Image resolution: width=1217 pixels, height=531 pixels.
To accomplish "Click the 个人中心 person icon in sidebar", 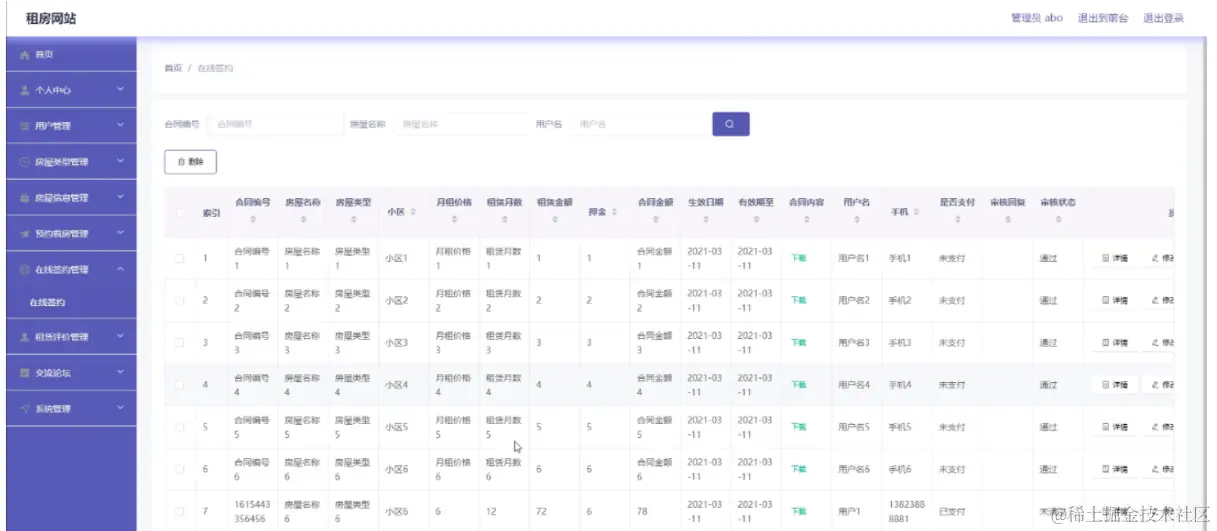I will click(25, 90).
